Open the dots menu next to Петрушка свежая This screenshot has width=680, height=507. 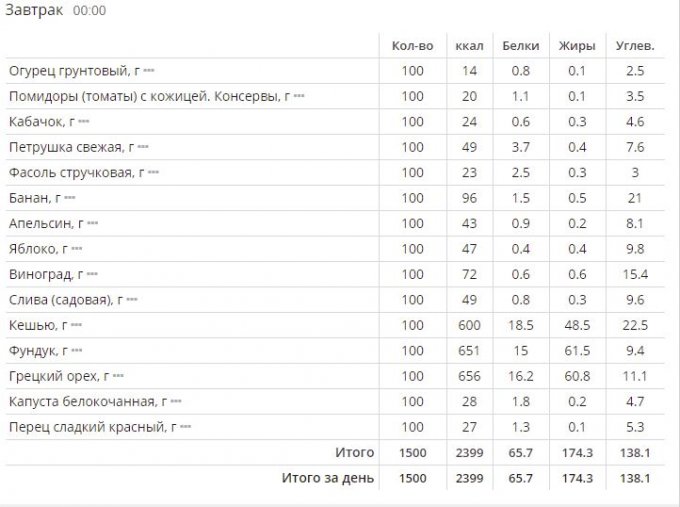pyautogui.click(x=143, y=148)
